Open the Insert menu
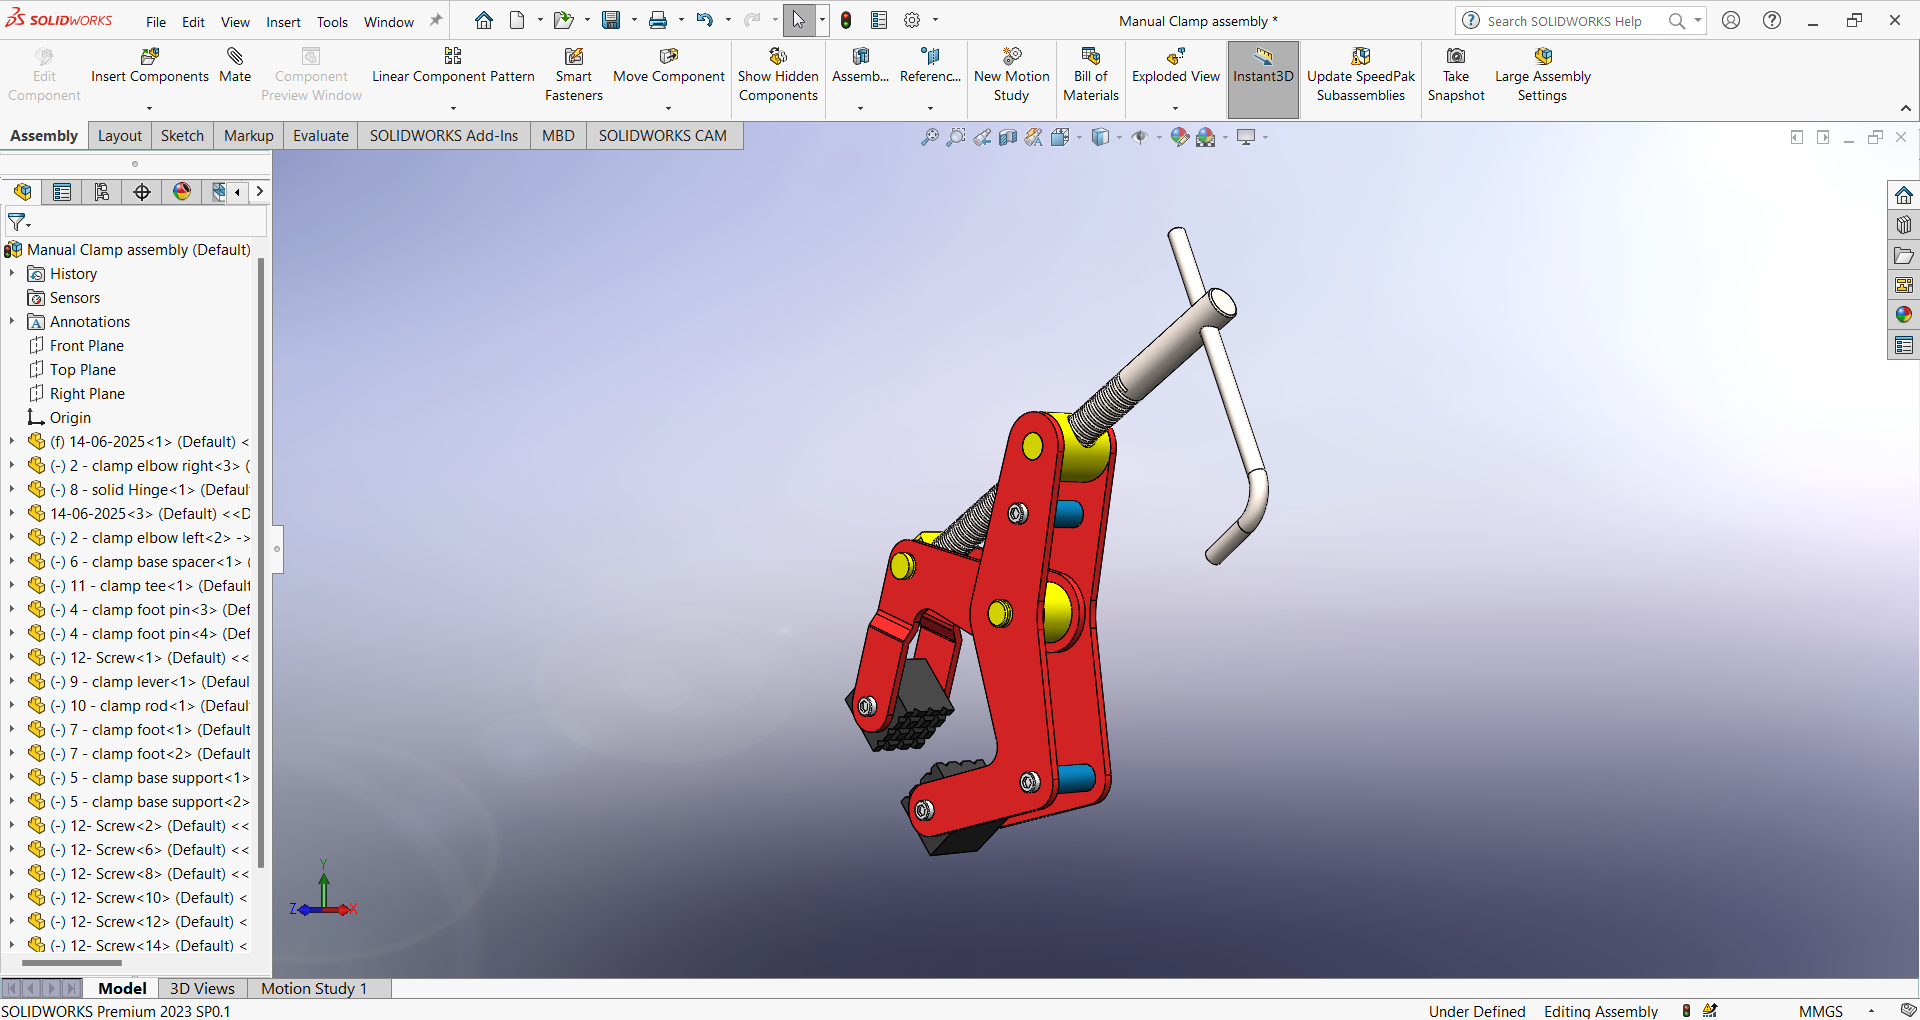Screen dimensions: 1920x1020 coord(283,22)
